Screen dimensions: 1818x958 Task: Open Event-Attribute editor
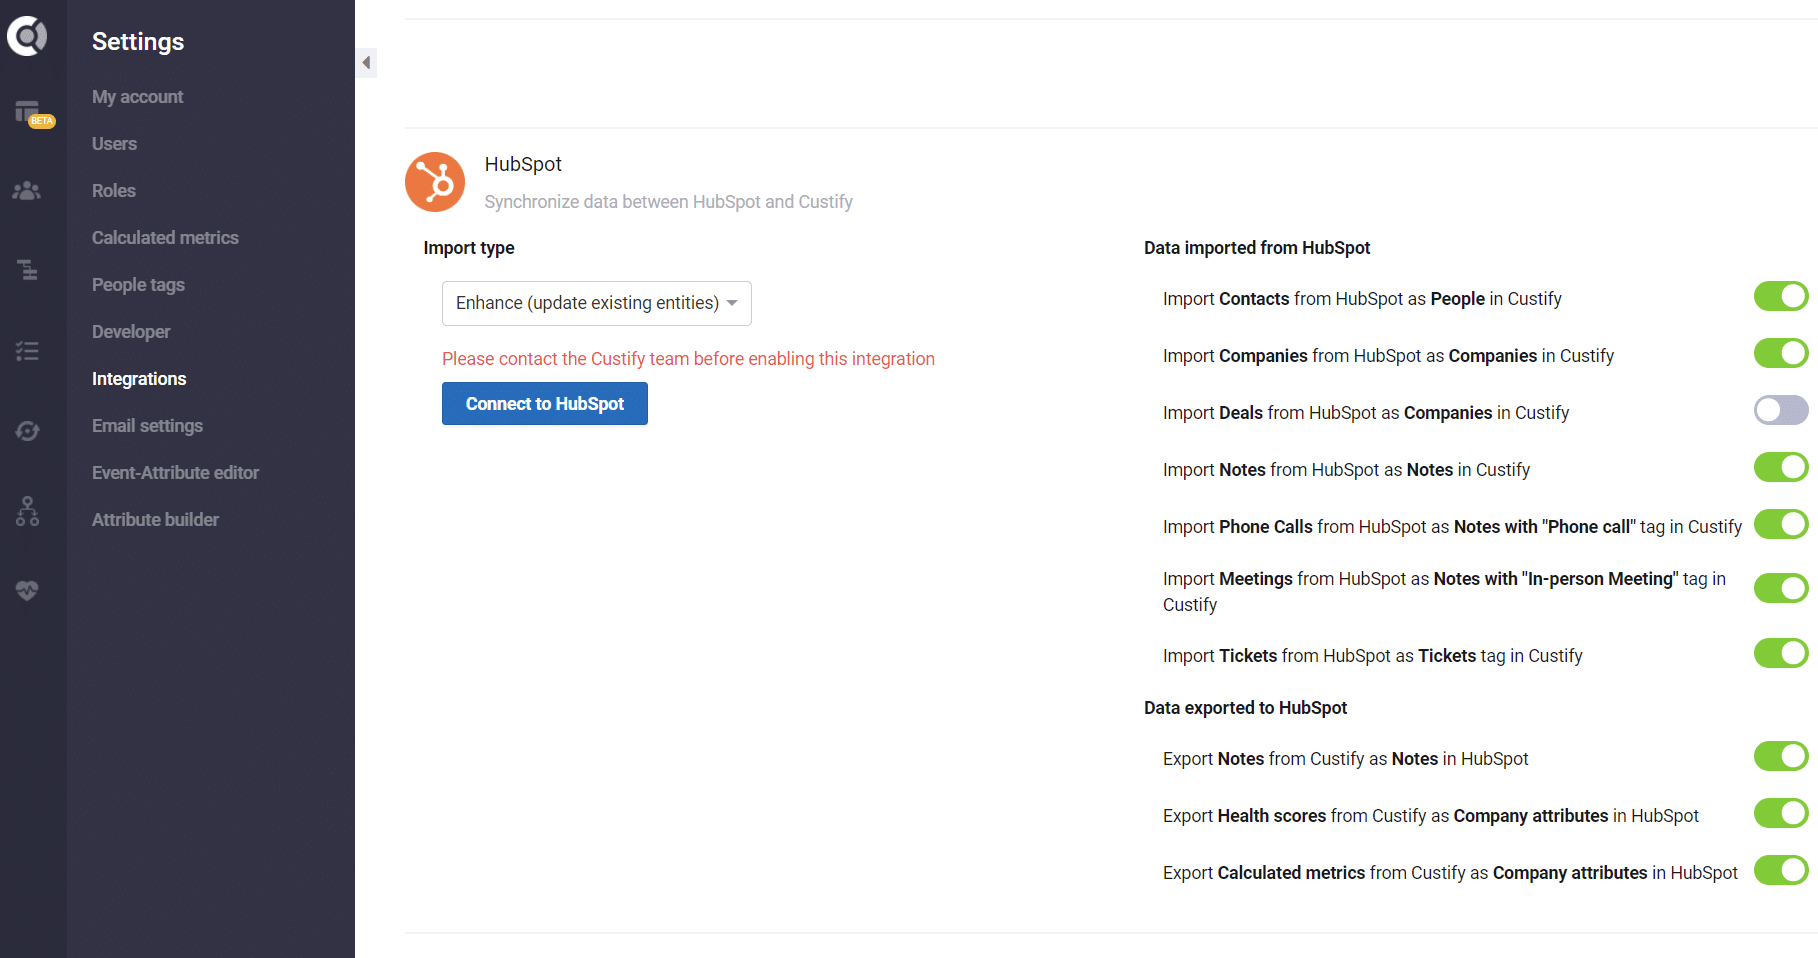tap(175, 473)
